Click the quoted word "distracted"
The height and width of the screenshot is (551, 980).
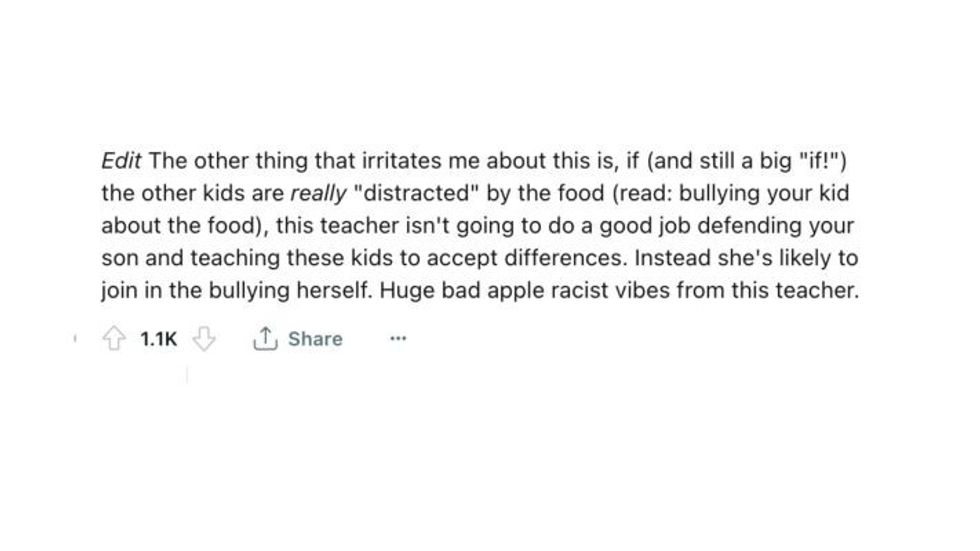tap(420, 192)
